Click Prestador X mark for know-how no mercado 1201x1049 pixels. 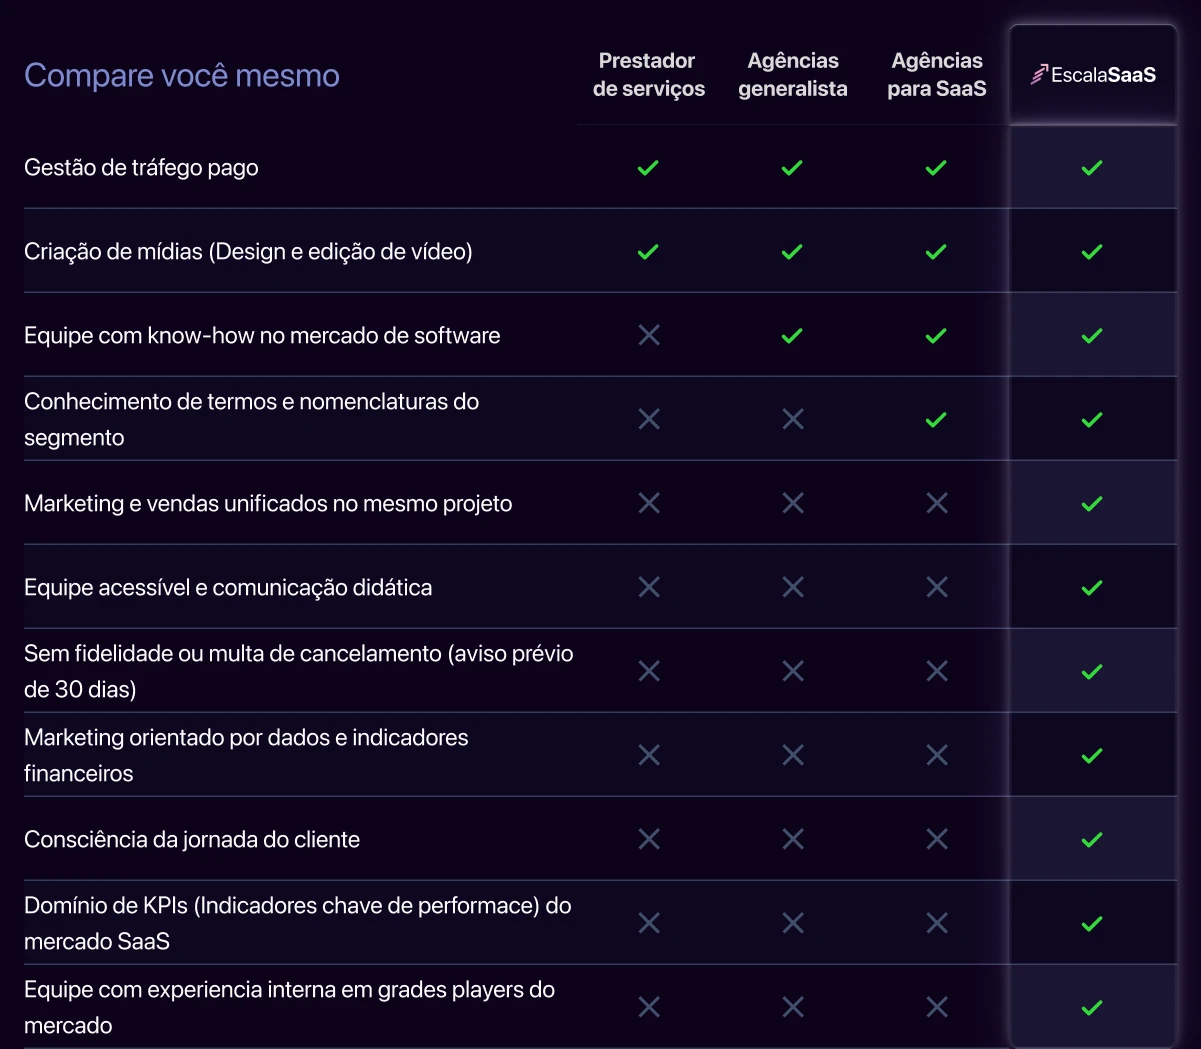(x=649, y=335)
